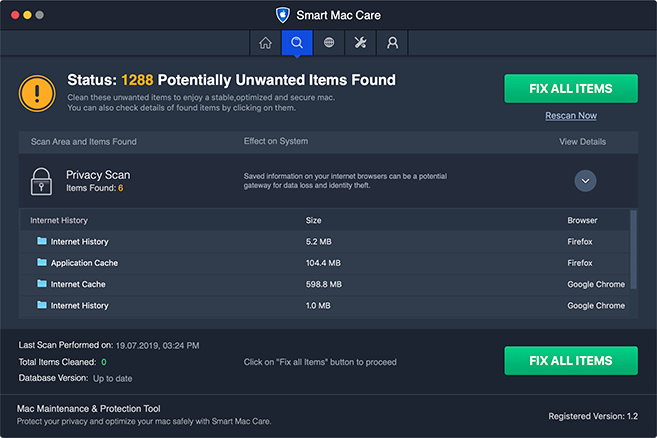This screenshot has height=438, width=657.
Task: Expand Privacy Scan details with chevron
Action: [586, 180]
